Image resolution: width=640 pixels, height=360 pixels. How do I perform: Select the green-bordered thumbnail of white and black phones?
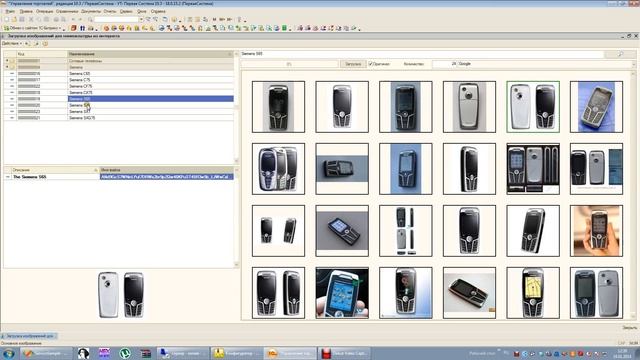pos(533,107)
